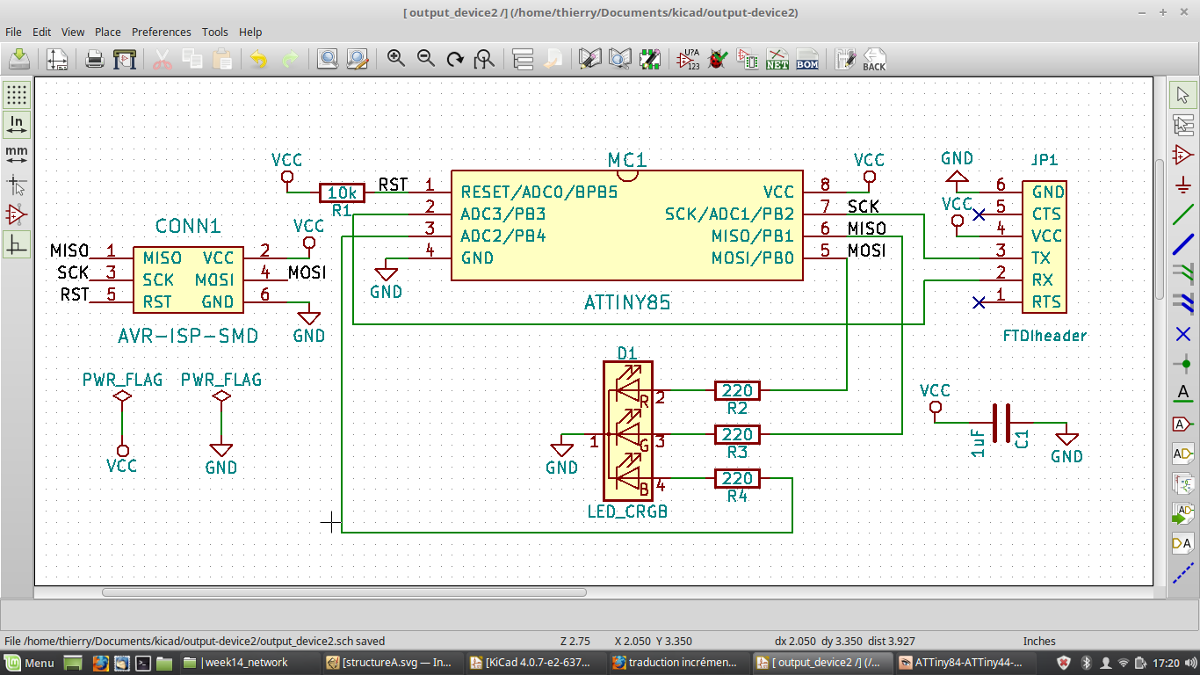Select the place wire tool

coord(1183,215)
